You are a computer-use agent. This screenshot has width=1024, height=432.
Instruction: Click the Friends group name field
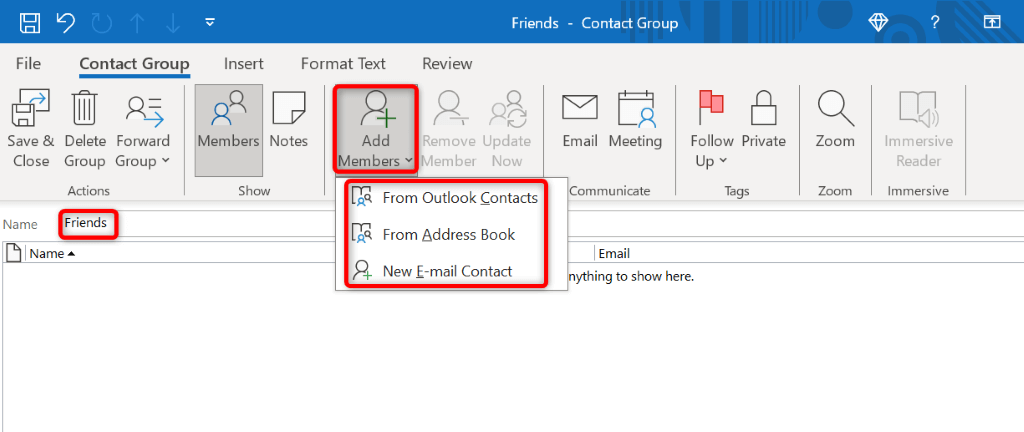click(86, 223)
